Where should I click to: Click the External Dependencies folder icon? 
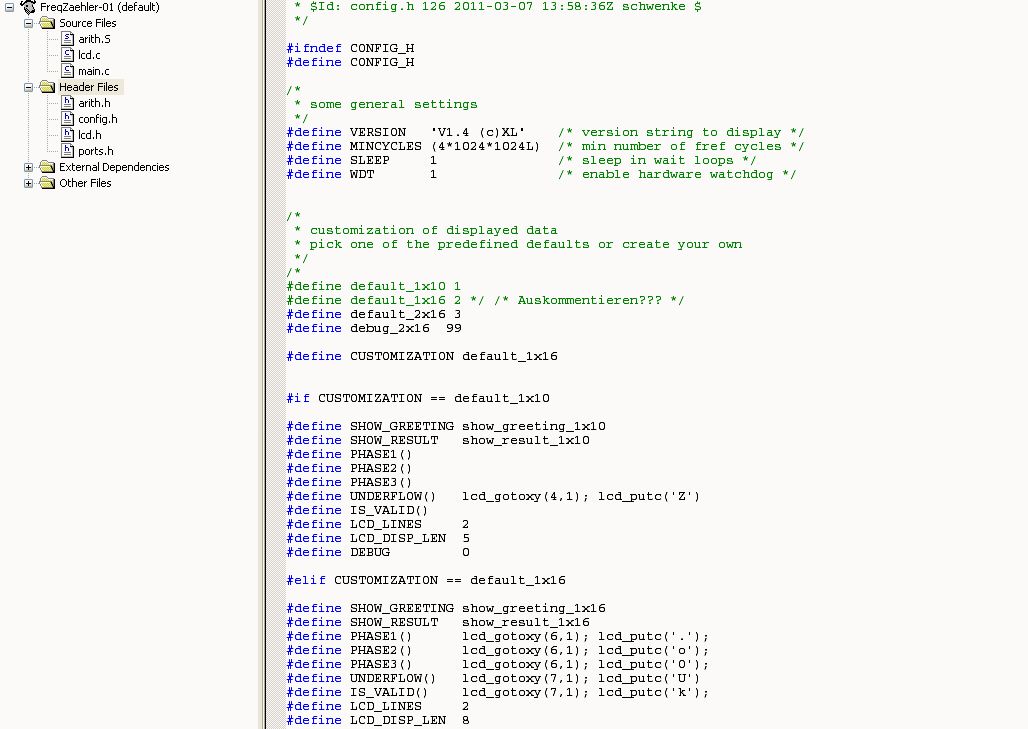click(47, 167)
